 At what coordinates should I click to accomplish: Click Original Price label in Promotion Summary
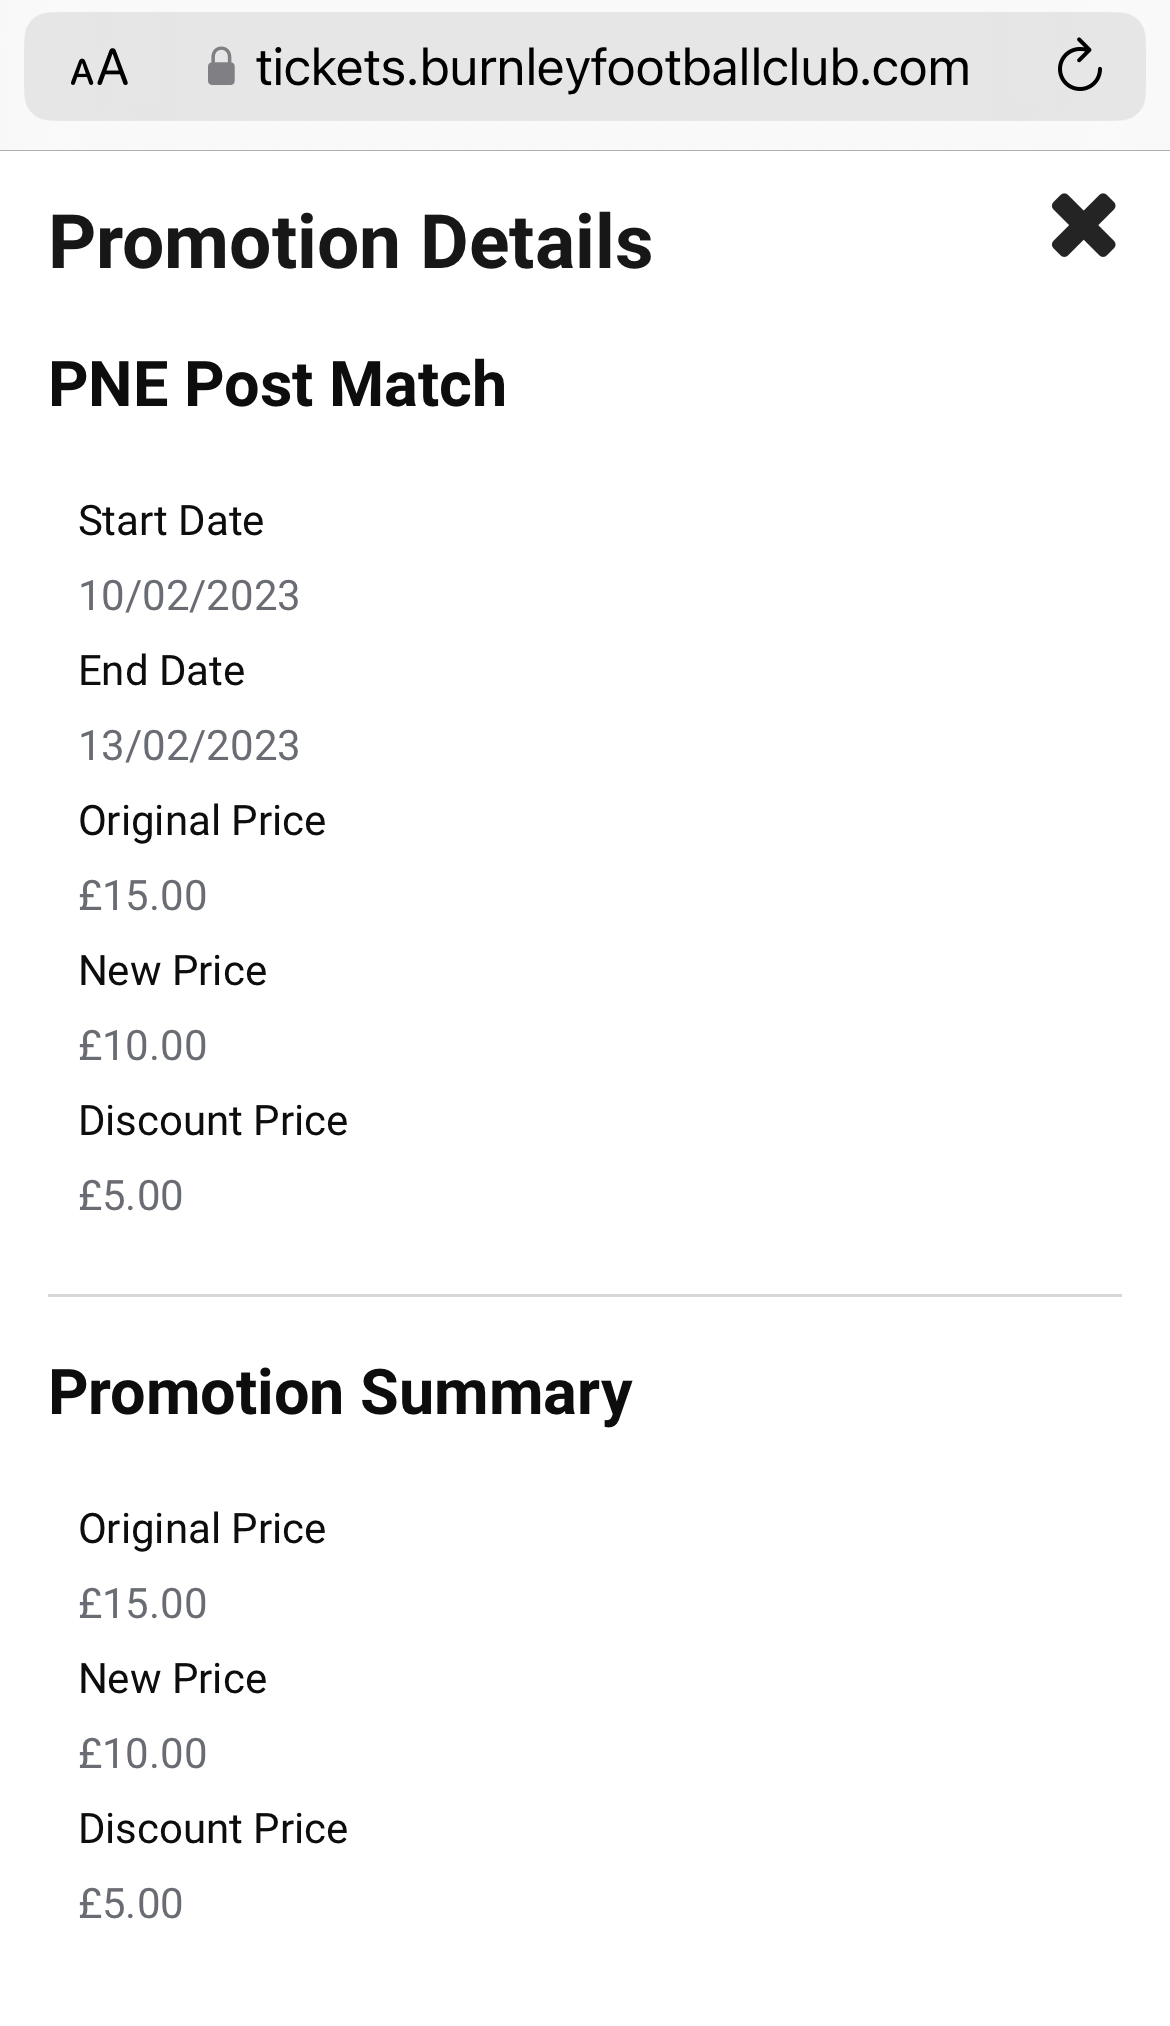(x=202, y=1529)
